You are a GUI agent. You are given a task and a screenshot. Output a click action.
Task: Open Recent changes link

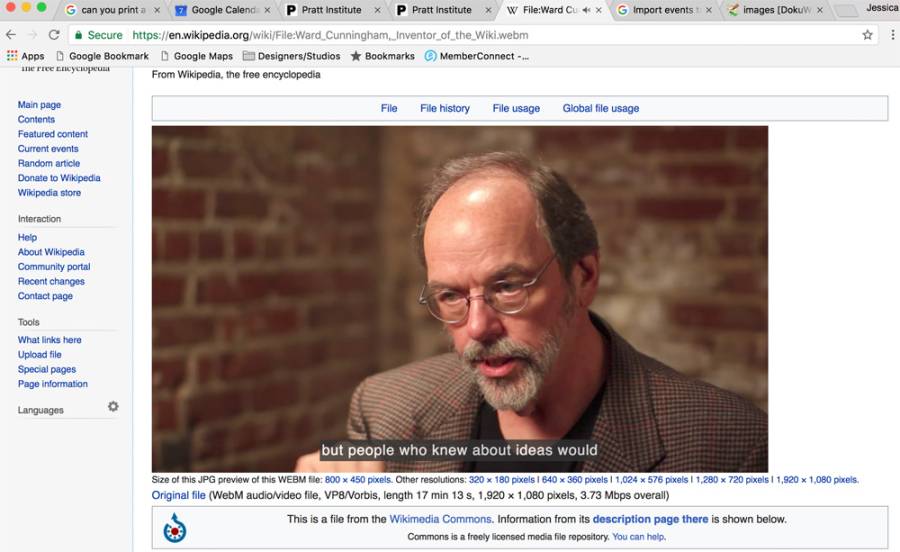pyautogui.click(x=51, y=281)
